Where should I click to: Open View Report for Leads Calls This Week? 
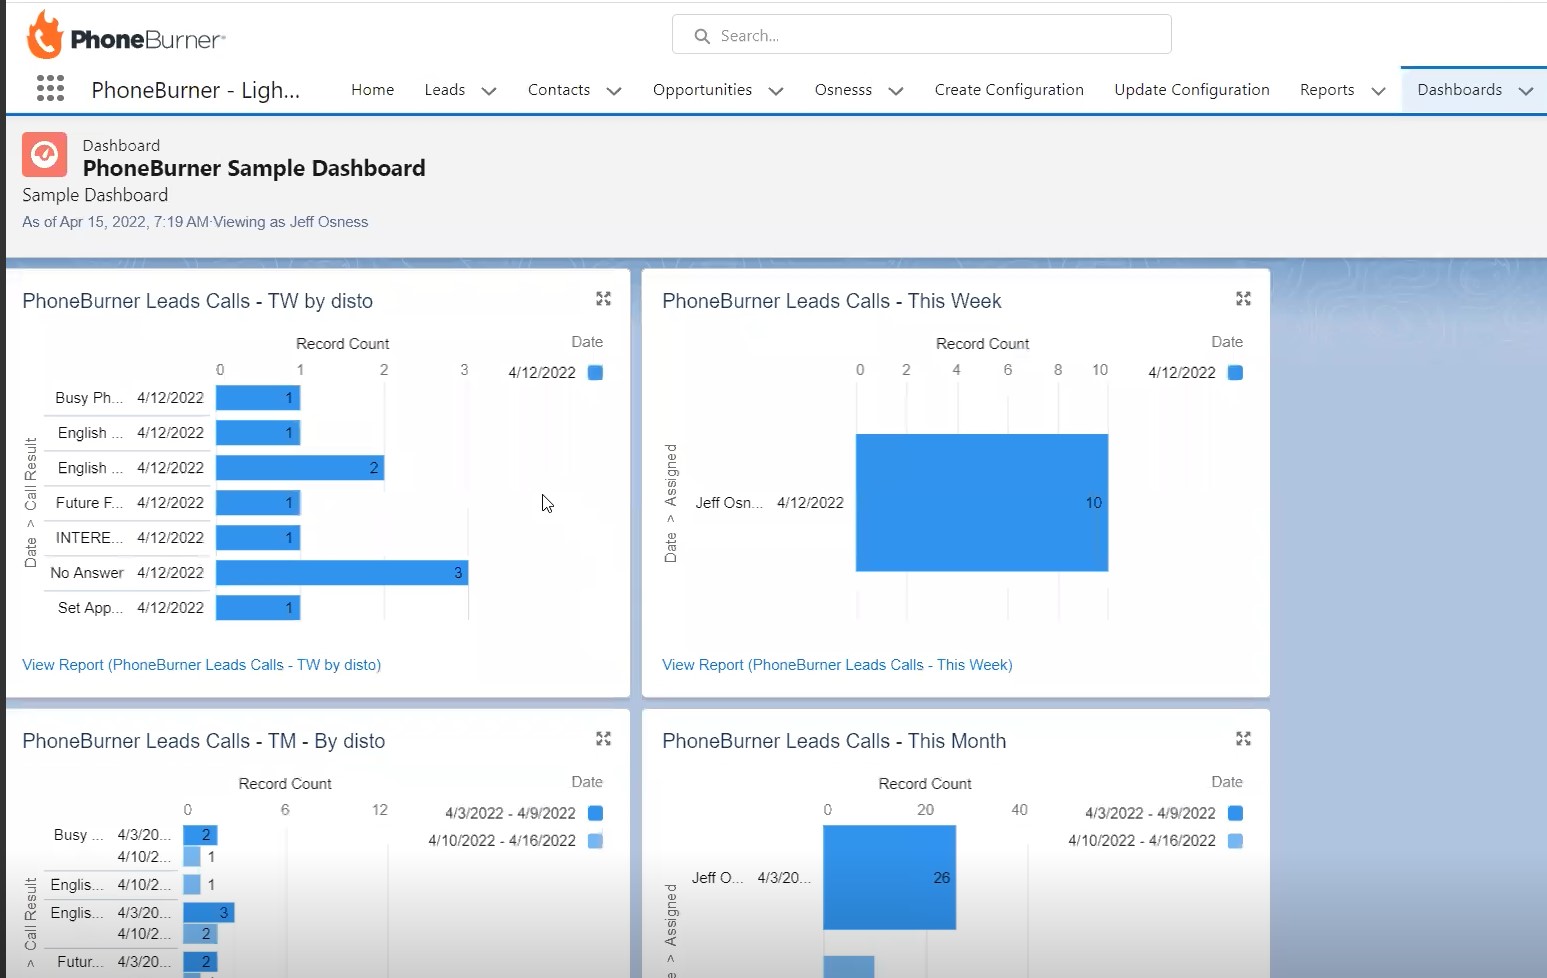pos(837,665)
